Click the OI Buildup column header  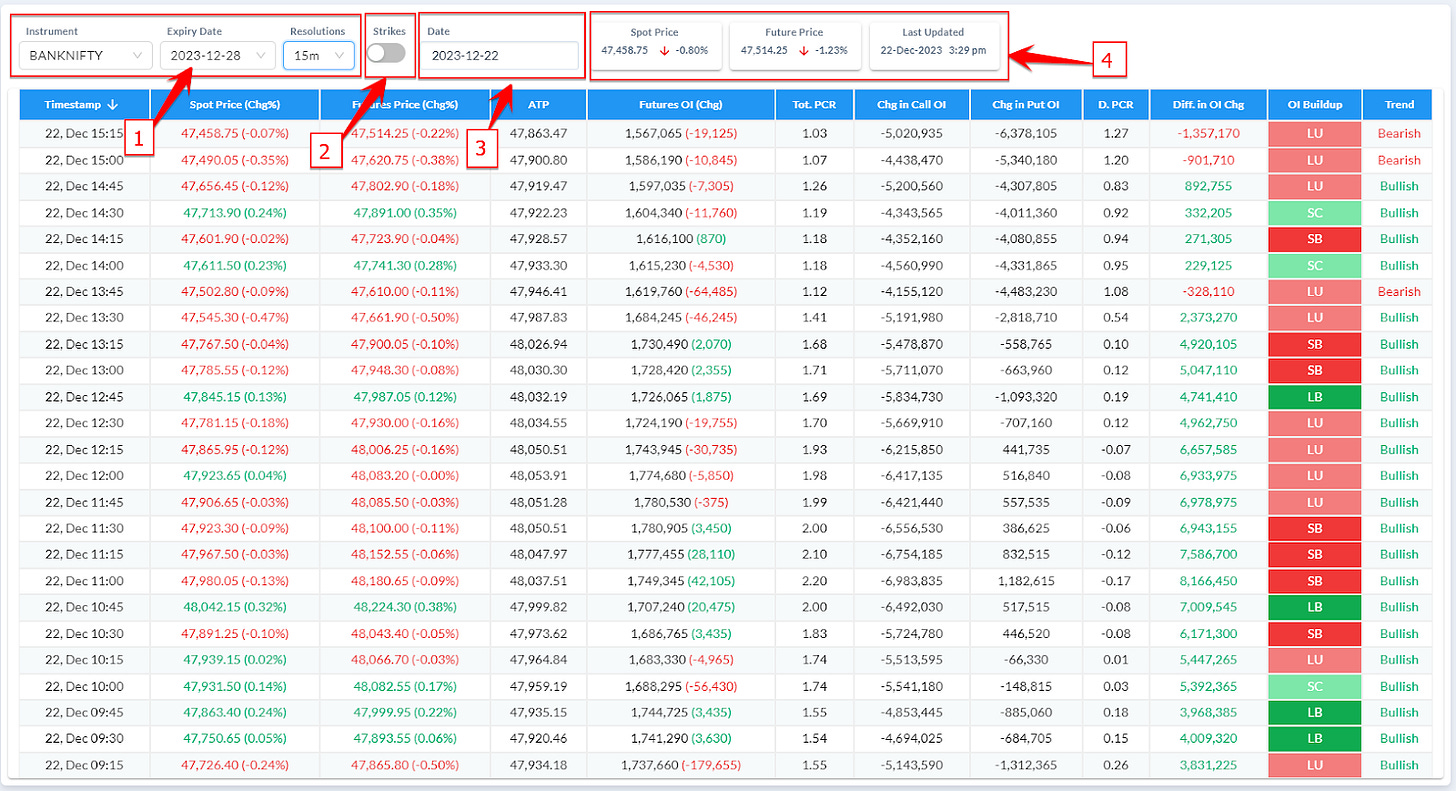click(1314, 104)
